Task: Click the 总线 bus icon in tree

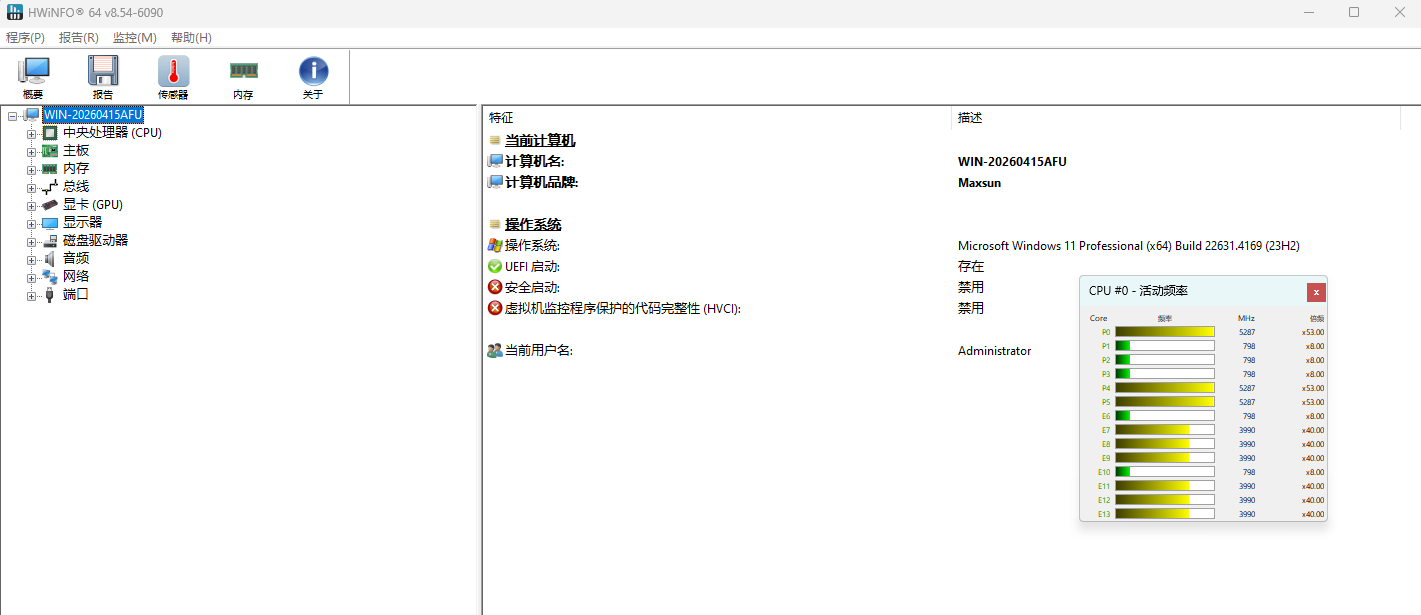Action: coord(50,186)
